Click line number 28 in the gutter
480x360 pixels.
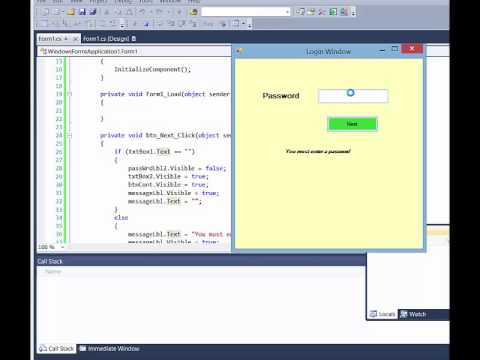point(59,168)
